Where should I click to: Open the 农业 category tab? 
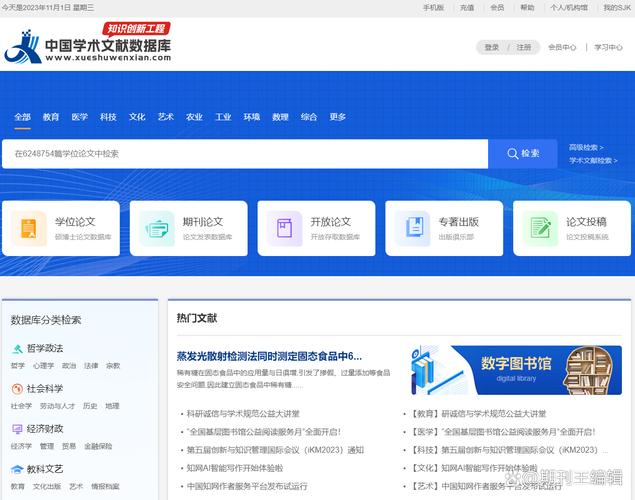(x=194, y=117)
